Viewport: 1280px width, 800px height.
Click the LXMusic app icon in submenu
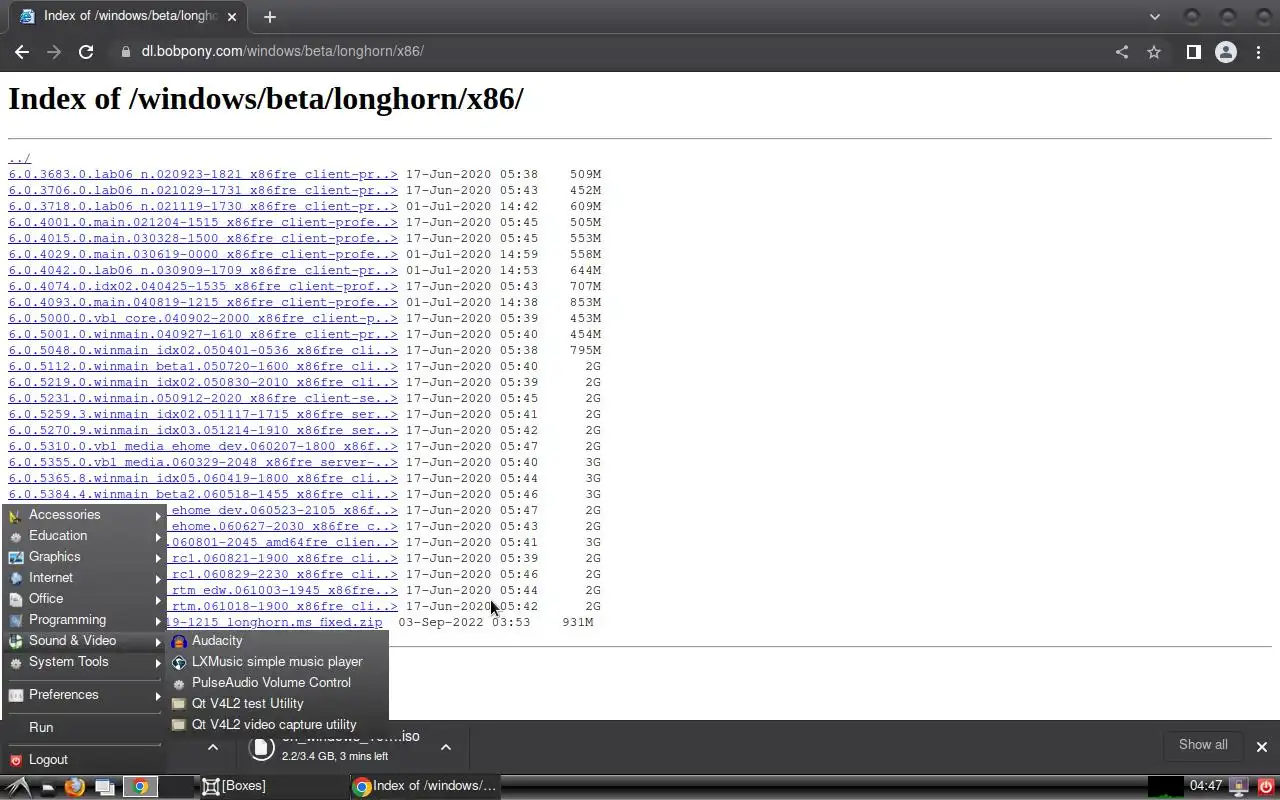click(x=179, y=662)
